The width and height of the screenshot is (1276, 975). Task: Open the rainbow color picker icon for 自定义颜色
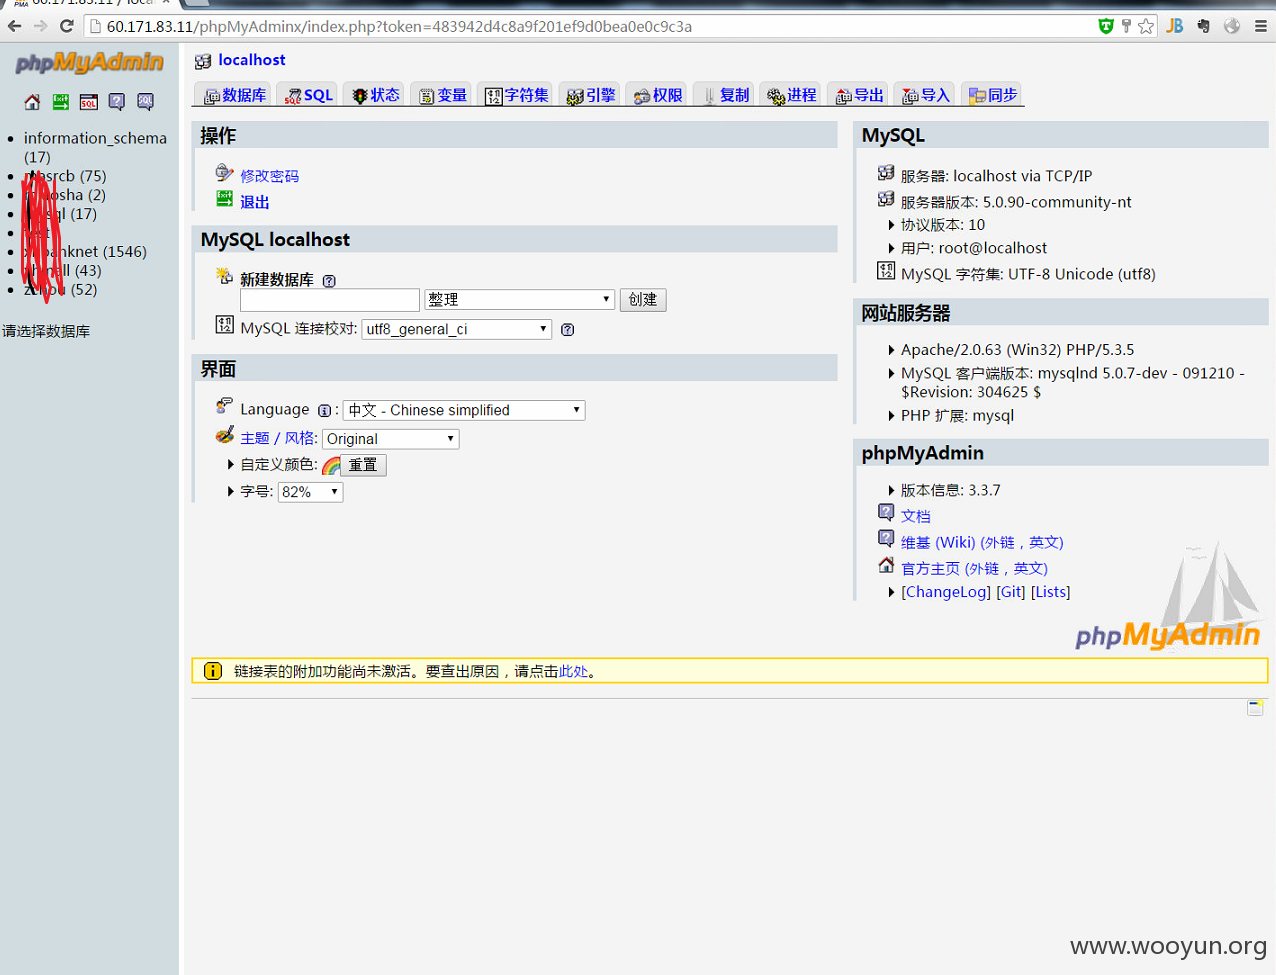[x=331, y=465]
